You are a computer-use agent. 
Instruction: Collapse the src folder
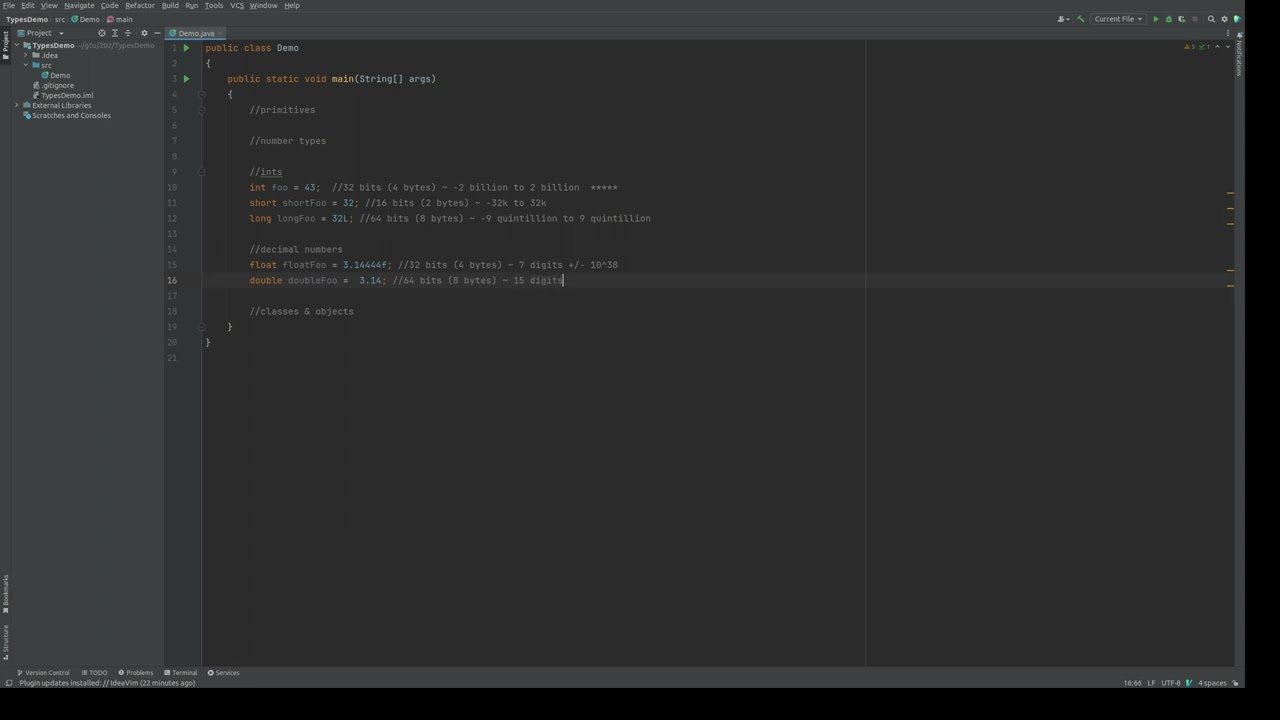[26, 66]
